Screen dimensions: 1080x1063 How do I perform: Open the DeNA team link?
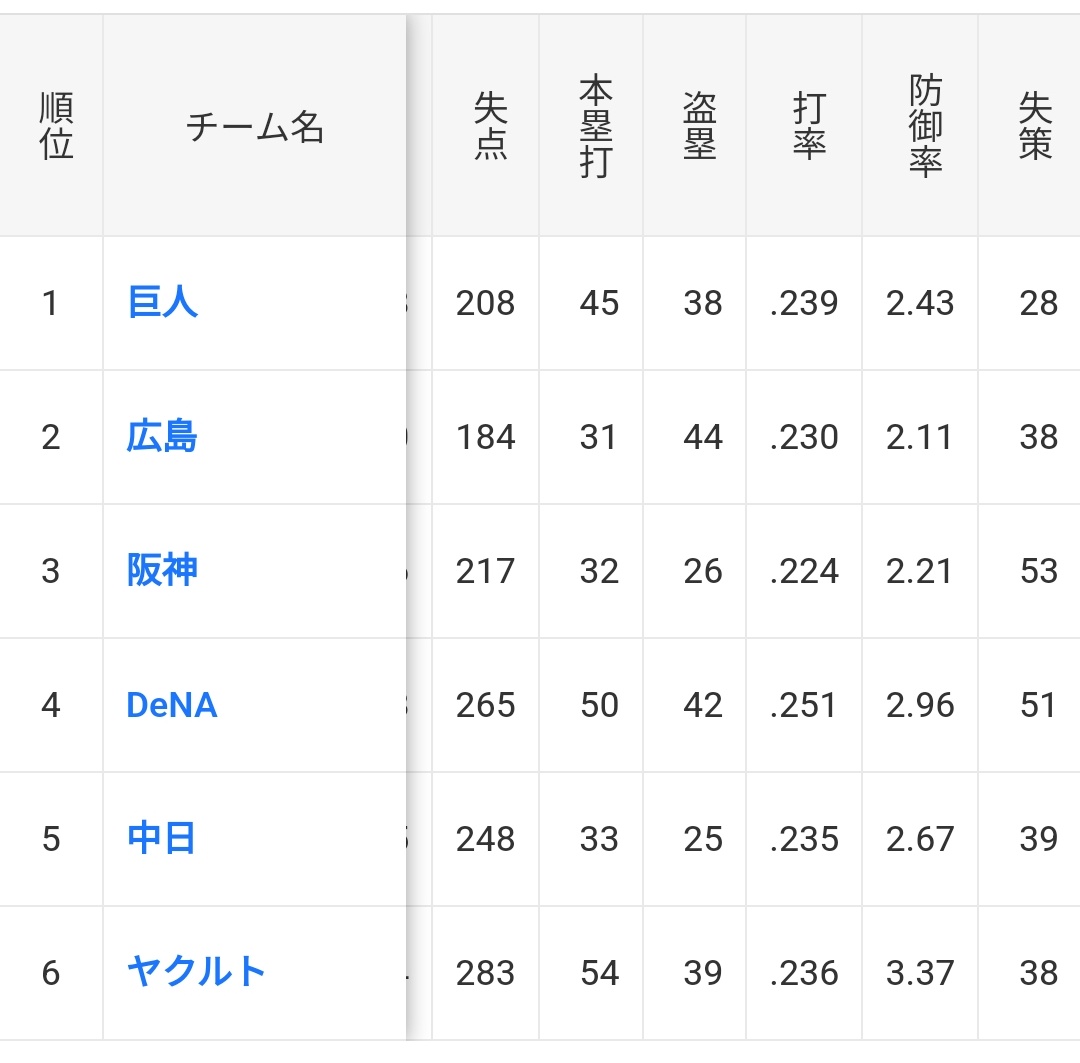(x=172, y=705)
